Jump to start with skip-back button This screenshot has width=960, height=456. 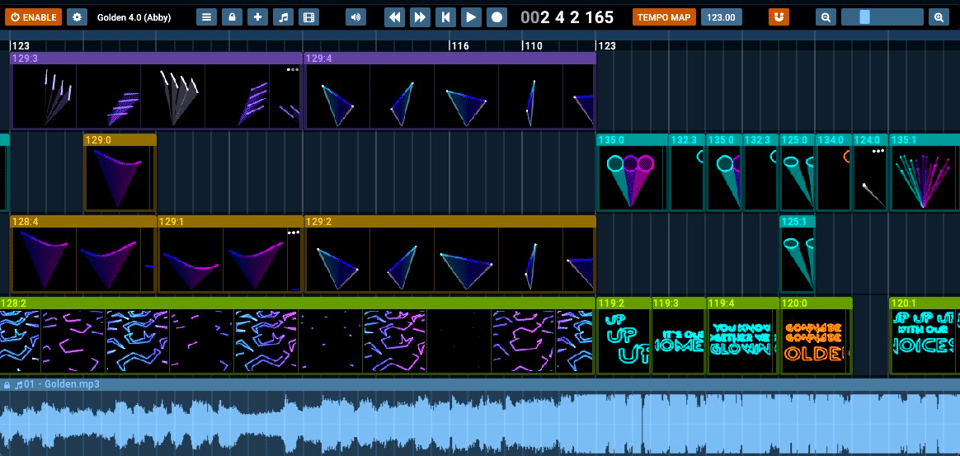445,17
